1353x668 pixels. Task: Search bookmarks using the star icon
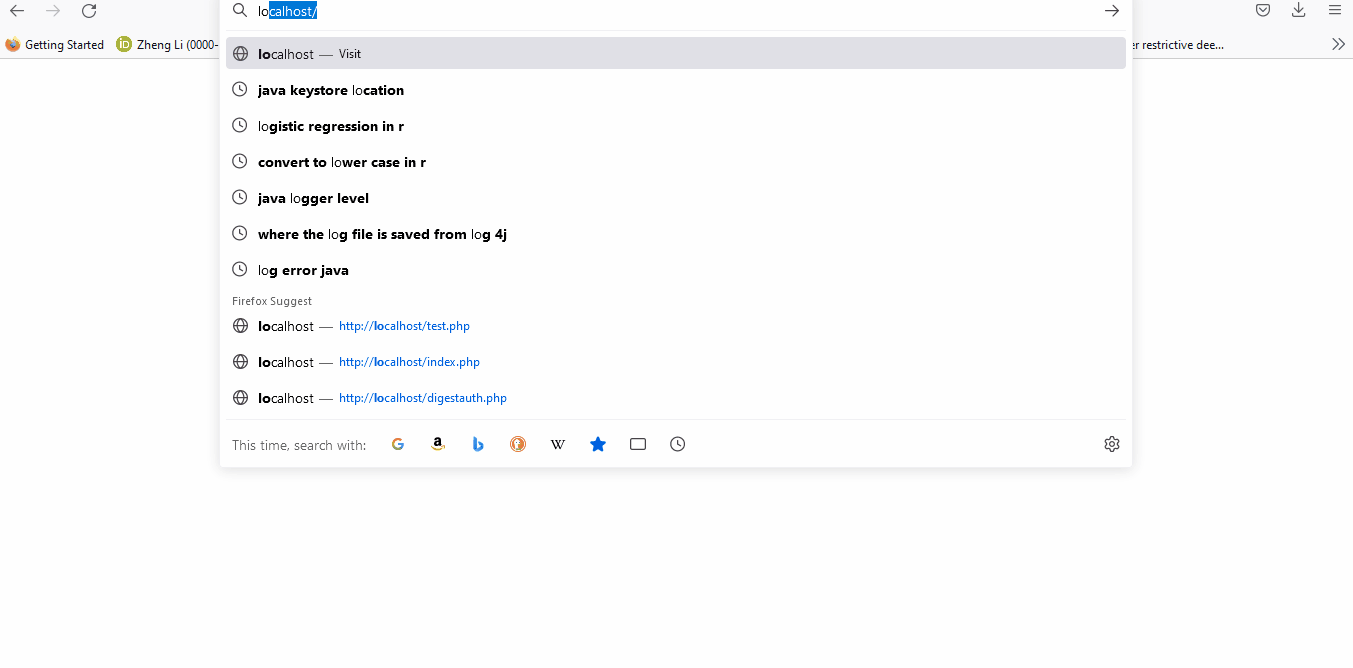[x=598, y=444]
